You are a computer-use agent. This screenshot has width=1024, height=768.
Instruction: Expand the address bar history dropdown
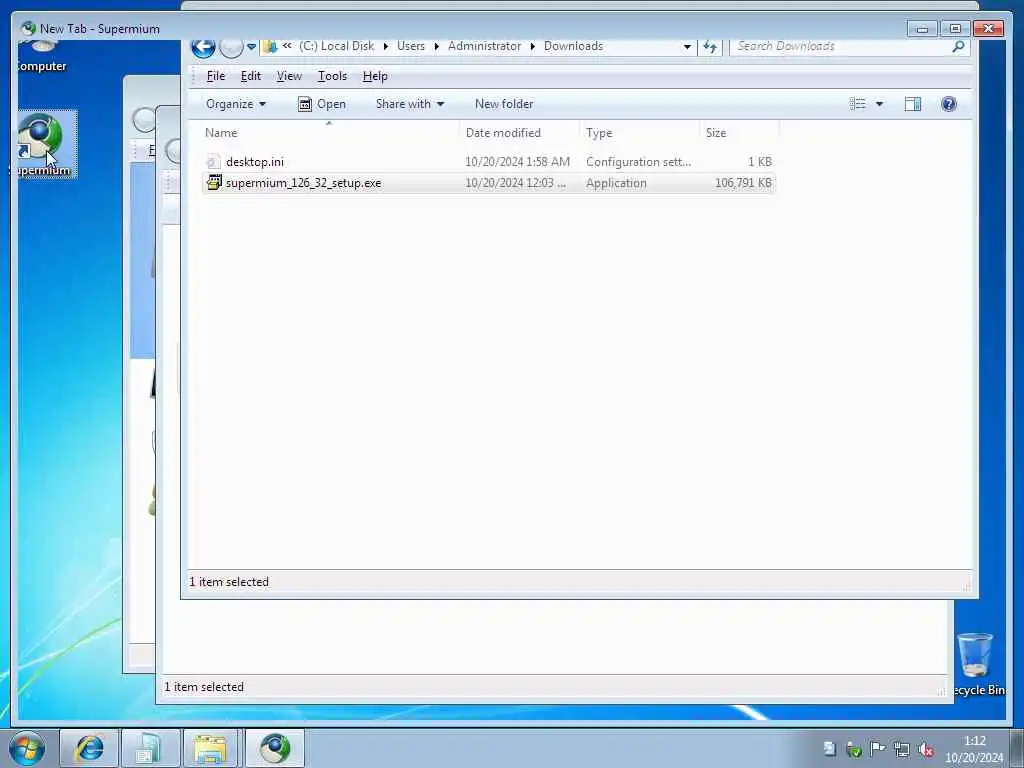687,46
